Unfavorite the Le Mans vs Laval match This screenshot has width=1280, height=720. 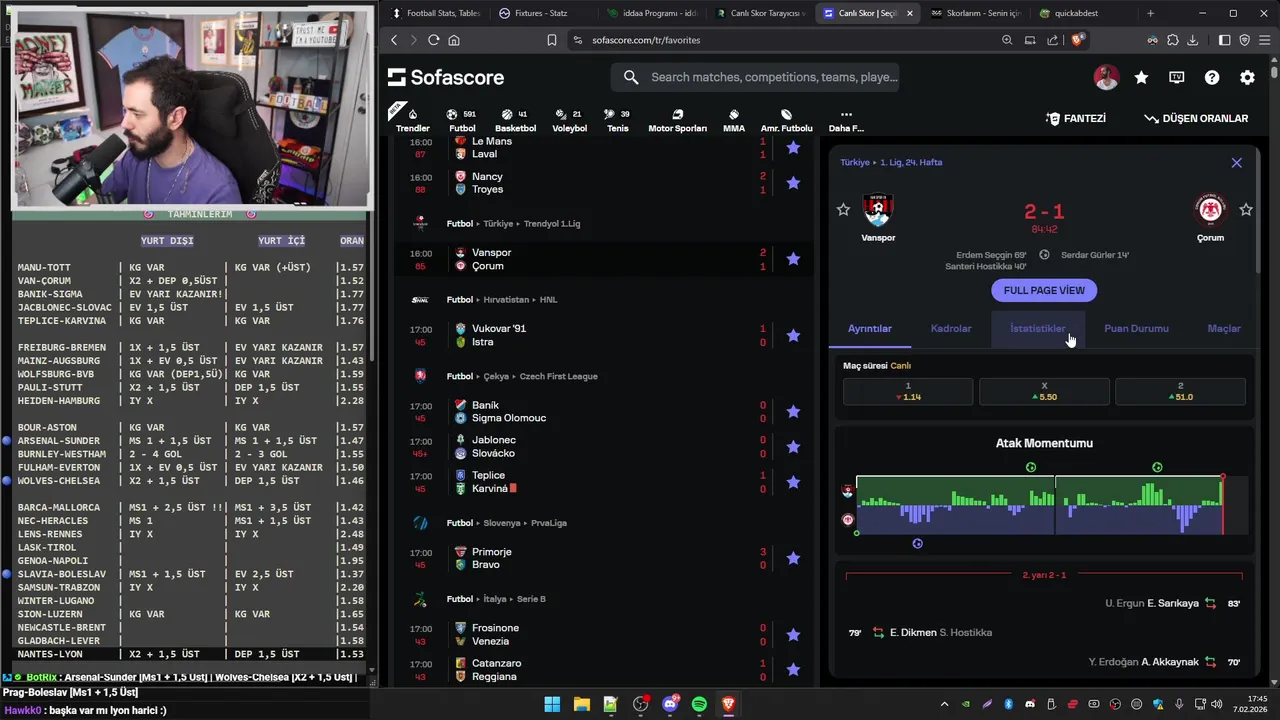coord(793,148)
